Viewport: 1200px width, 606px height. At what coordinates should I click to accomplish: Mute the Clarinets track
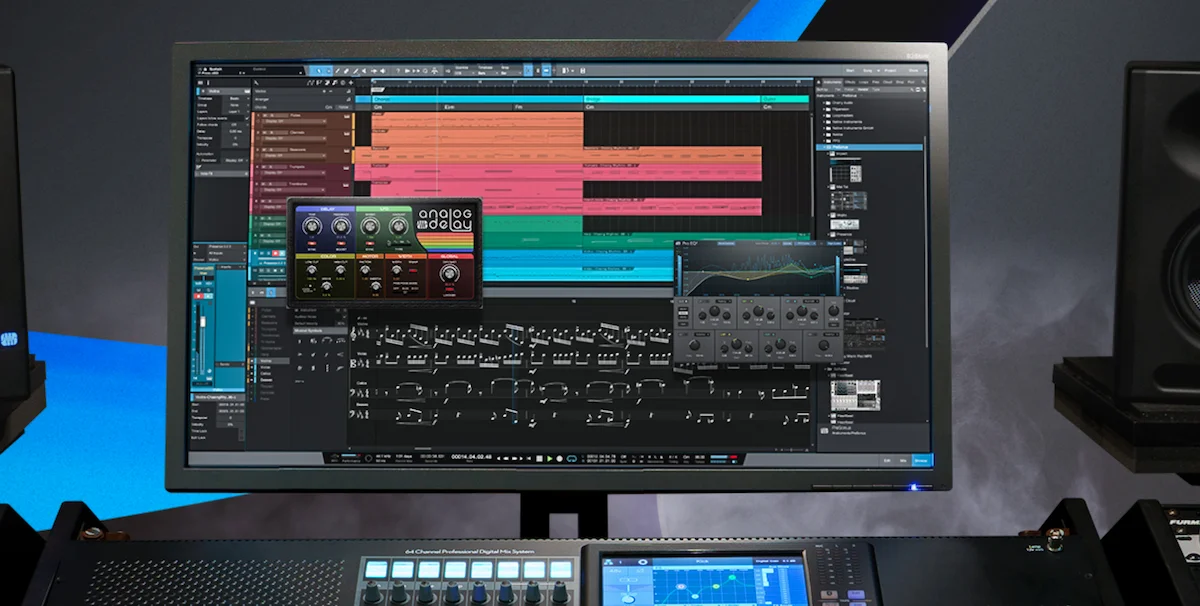click(265, 133)
